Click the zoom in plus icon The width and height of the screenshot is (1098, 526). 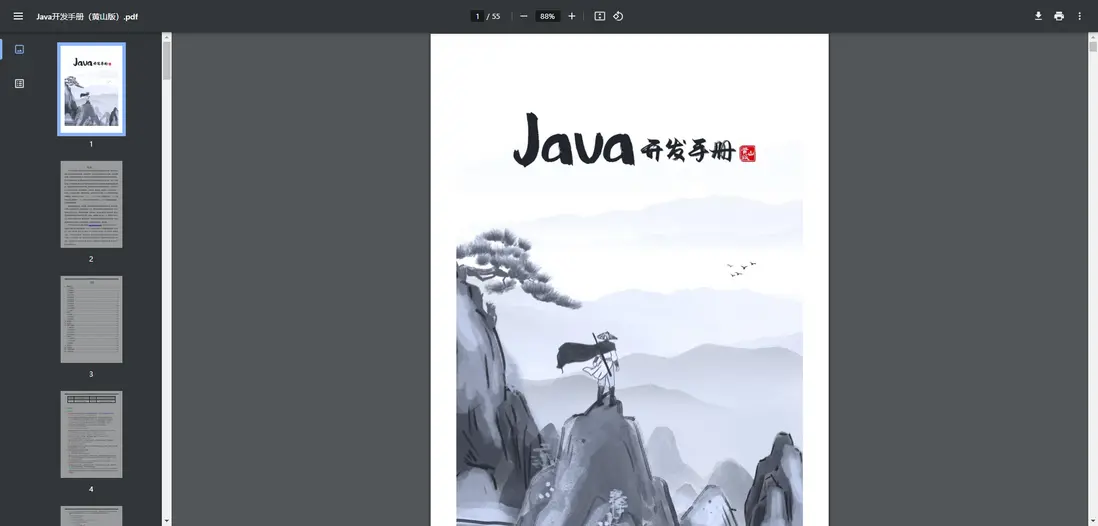[x=571, y=16]
